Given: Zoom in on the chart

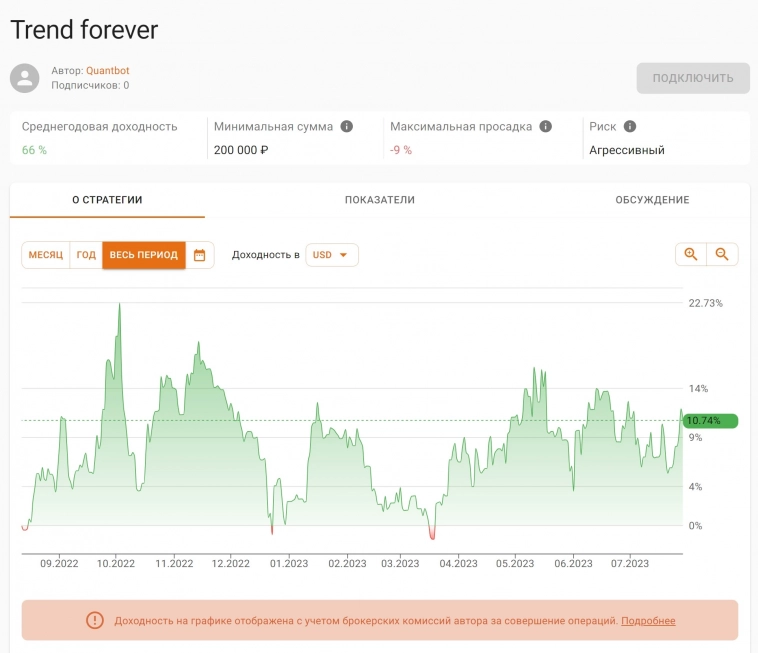Looking at the screenshot, I should [x=690, y=255].
